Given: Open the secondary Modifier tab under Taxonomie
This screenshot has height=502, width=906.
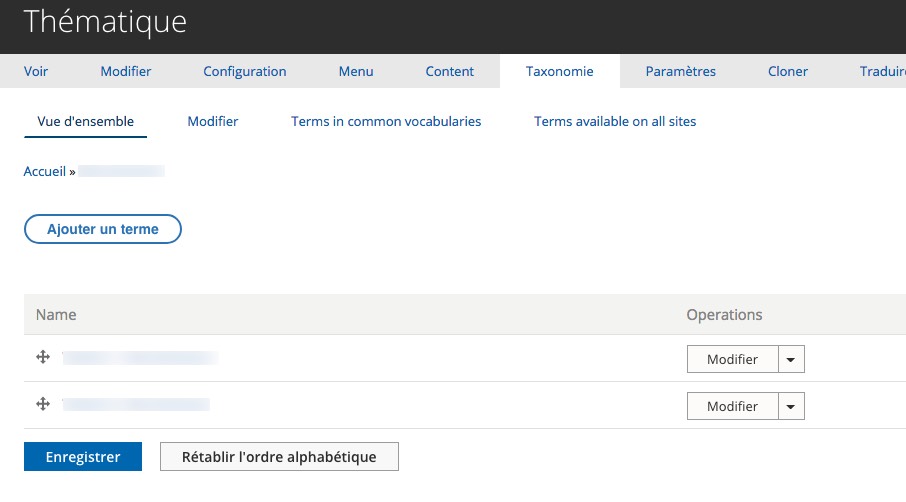Looking at the screenshot, I should [213, 121].
